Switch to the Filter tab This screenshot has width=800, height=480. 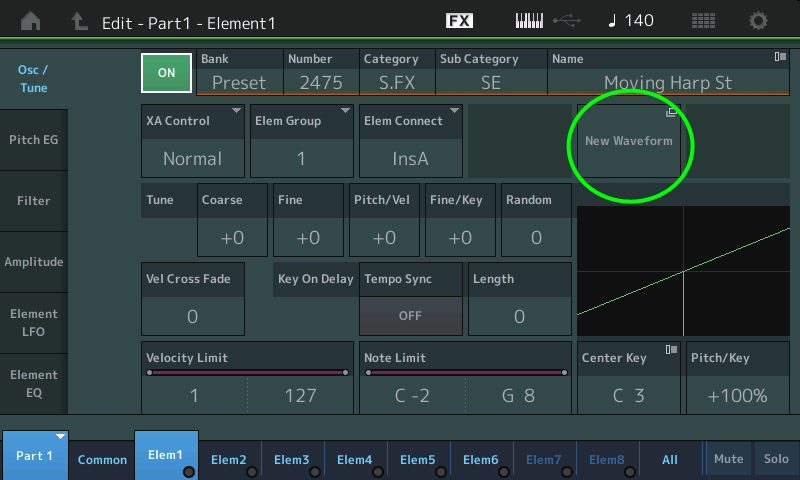point(33,201)
